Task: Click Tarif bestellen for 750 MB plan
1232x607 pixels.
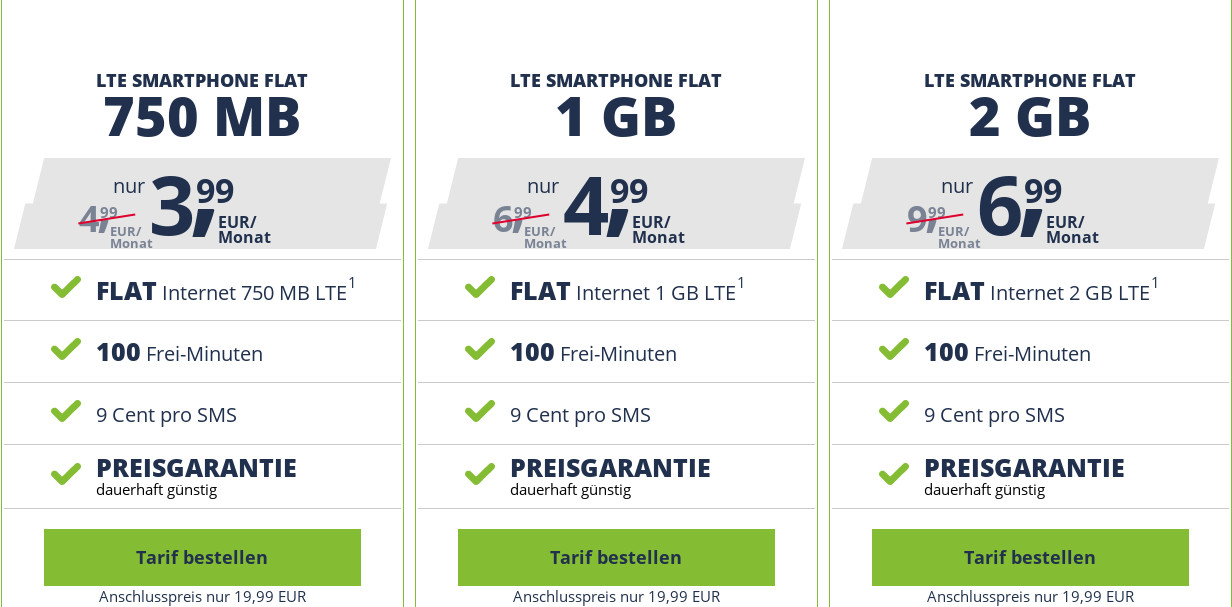Action: pyautogui.click(x=201, y=557)
